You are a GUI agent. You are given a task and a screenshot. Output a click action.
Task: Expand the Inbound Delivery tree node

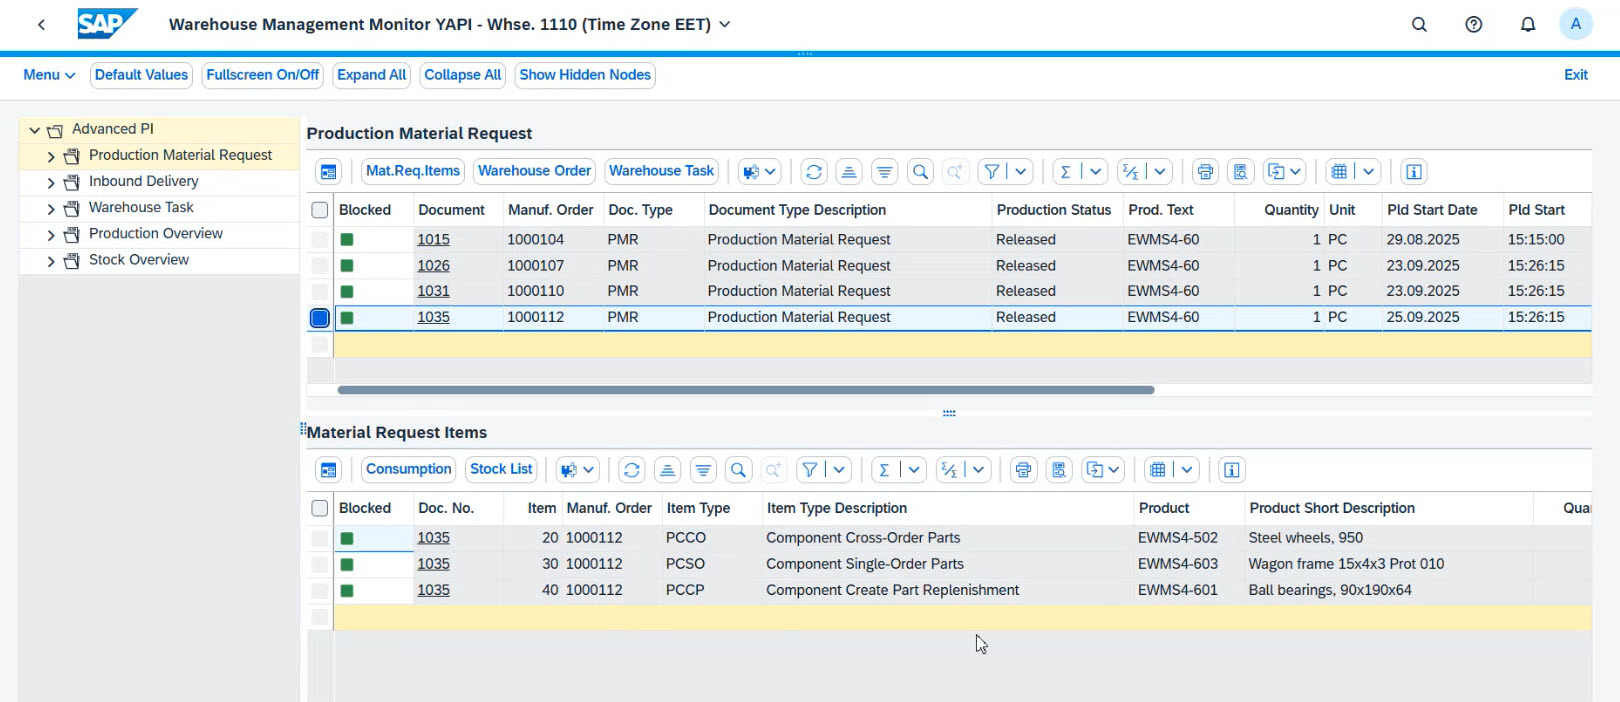pos(51,182)
